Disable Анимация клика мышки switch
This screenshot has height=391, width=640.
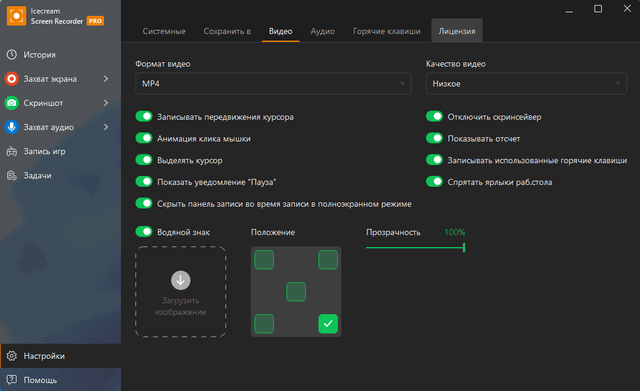(x=144, y=138)
